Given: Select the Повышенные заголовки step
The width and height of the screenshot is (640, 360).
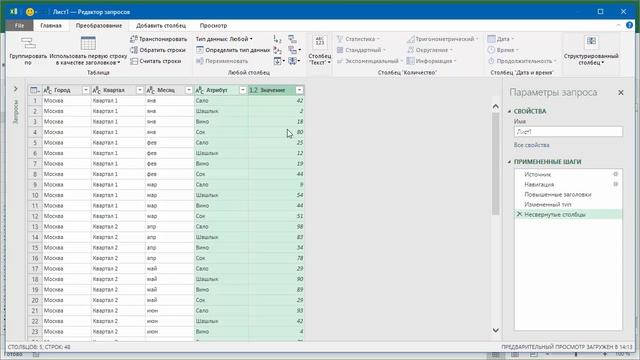Looking at the screenshot, I should point(568,194).
